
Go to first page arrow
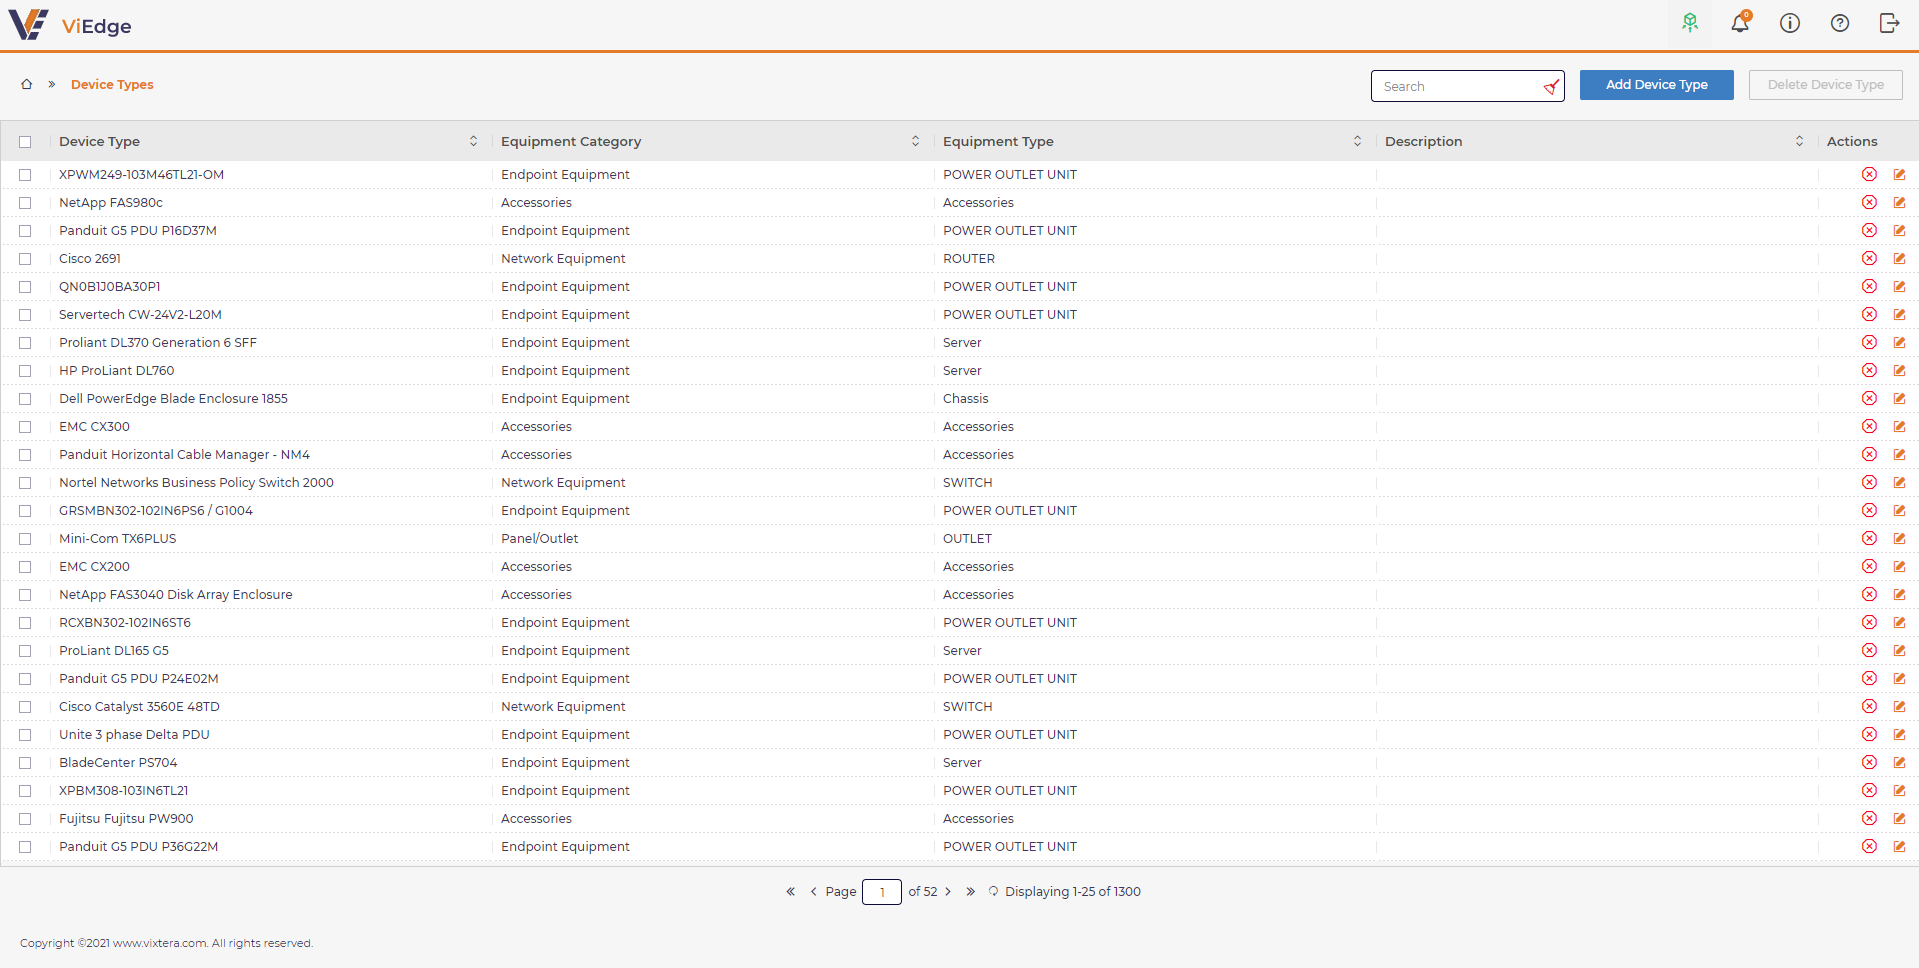(x=790, y=891)
